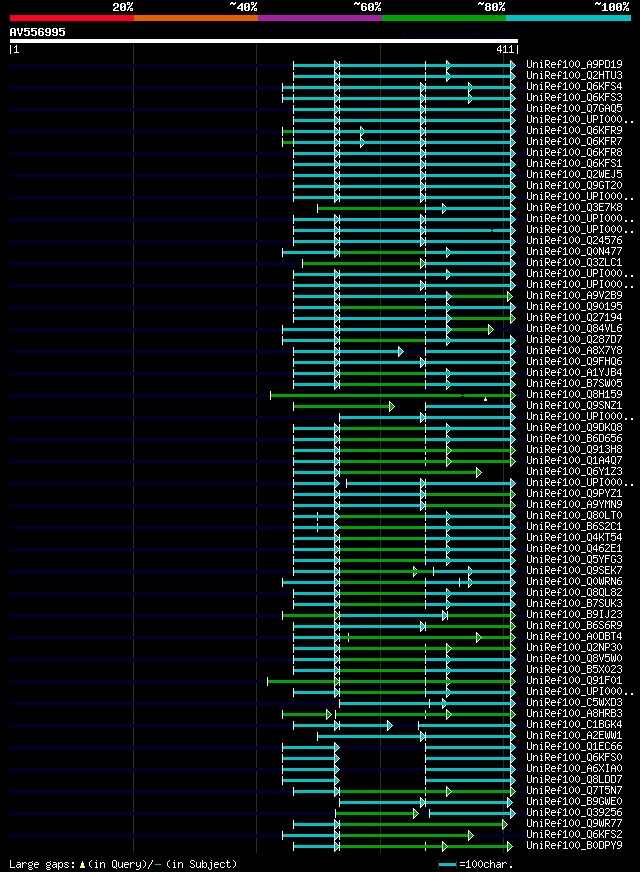Open hit UniRef100_Q2HTU3

click(574, 76)
